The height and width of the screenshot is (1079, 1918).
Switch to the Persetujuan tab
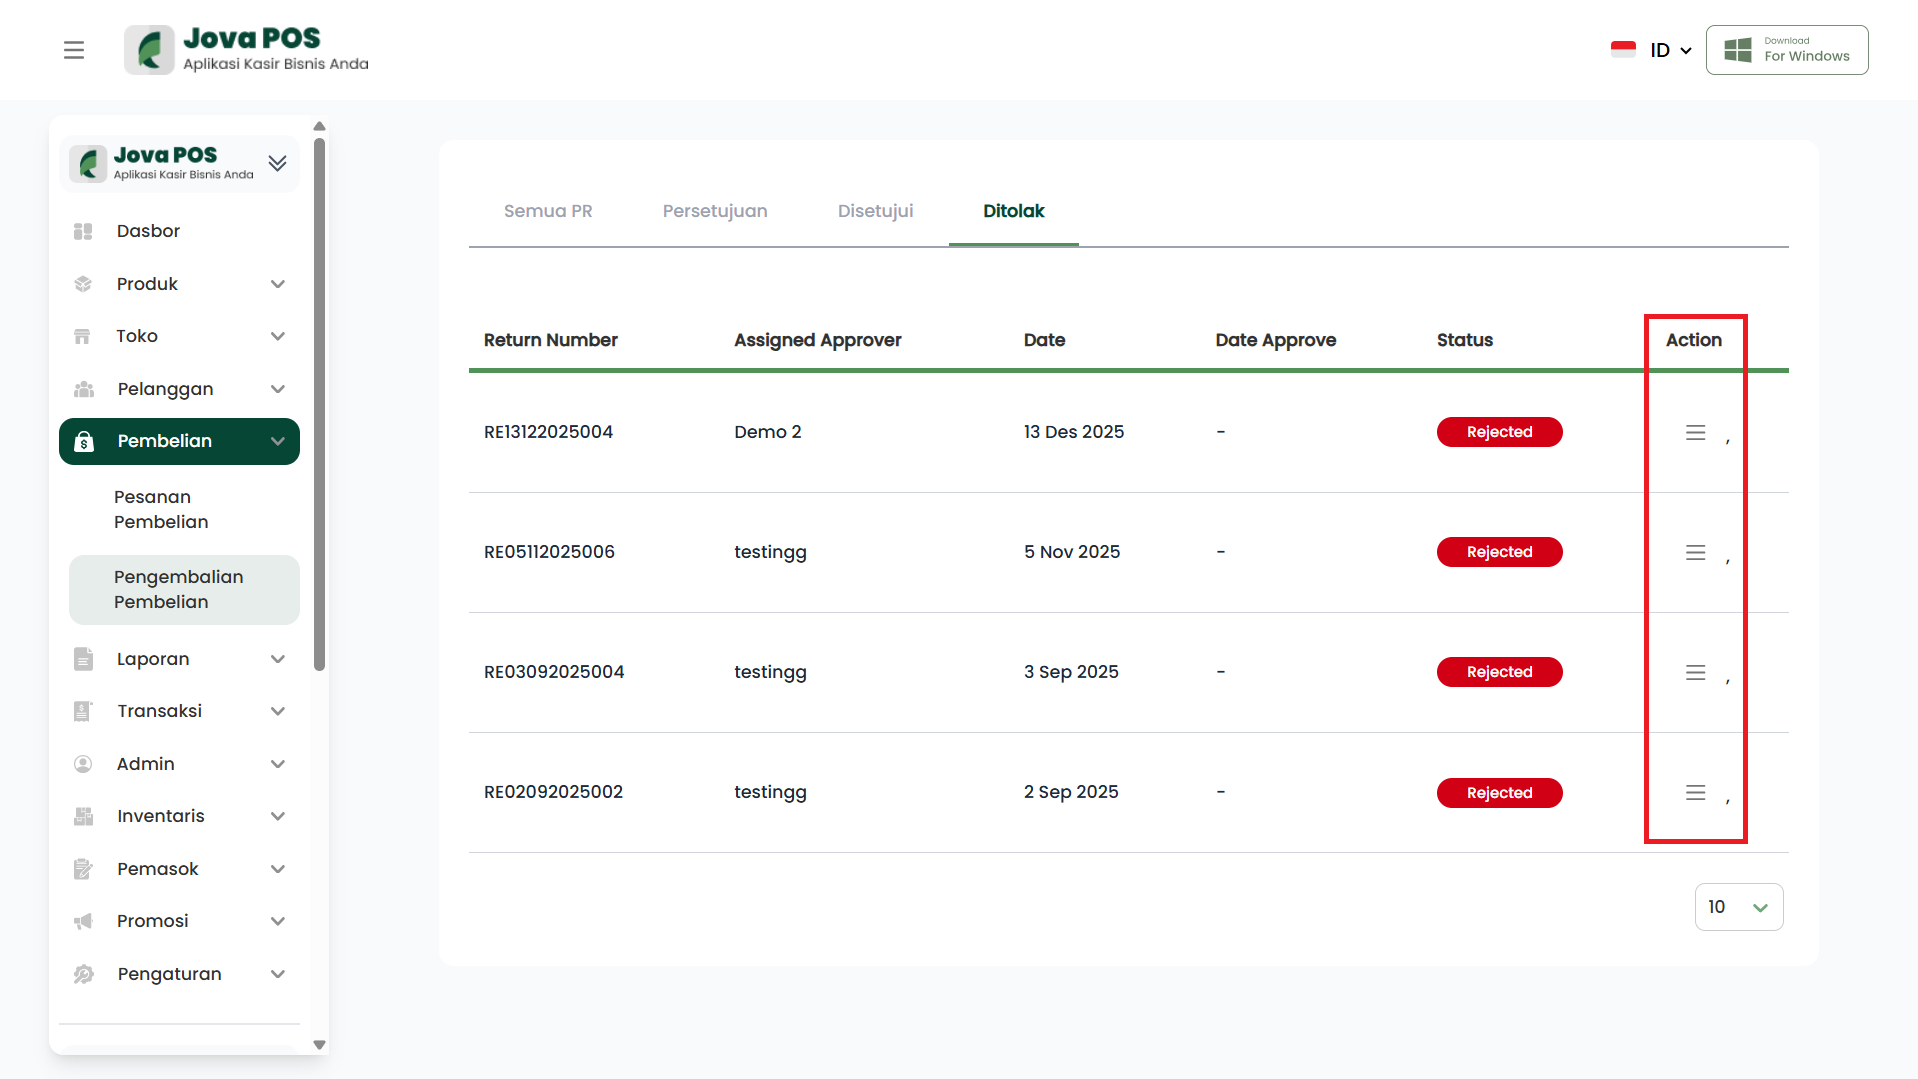[715, 211]
